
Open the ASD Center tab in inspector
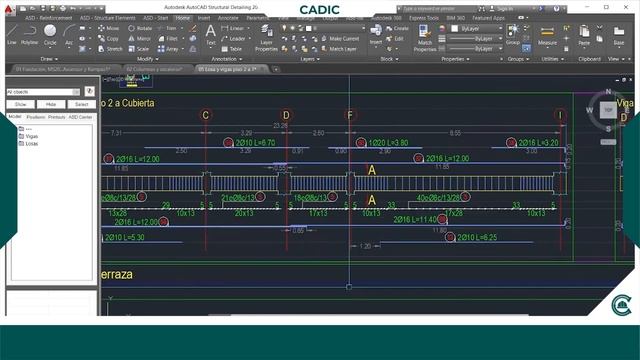tap(80, 117)
